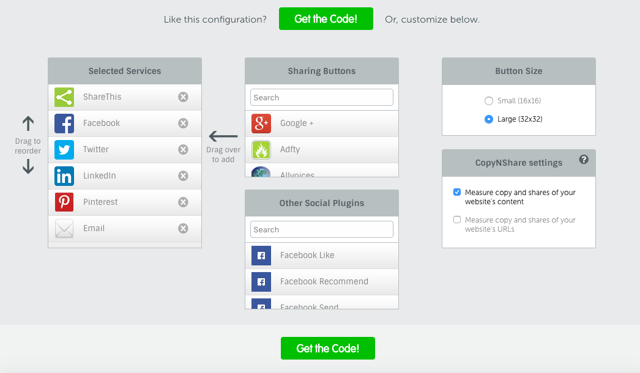Select Large (32x32) button size
The height and width of the screenshot is (373, 640).
tap(489, 119)
